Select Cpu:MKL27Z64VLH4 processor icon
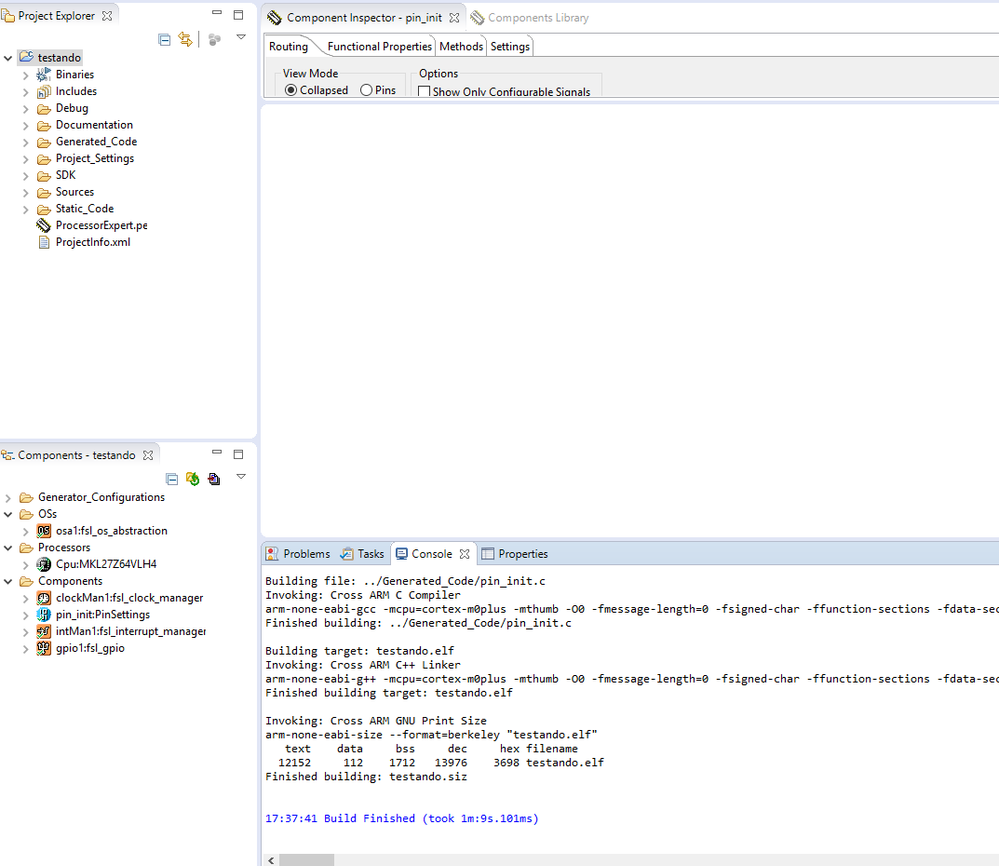 click(43, 564)
